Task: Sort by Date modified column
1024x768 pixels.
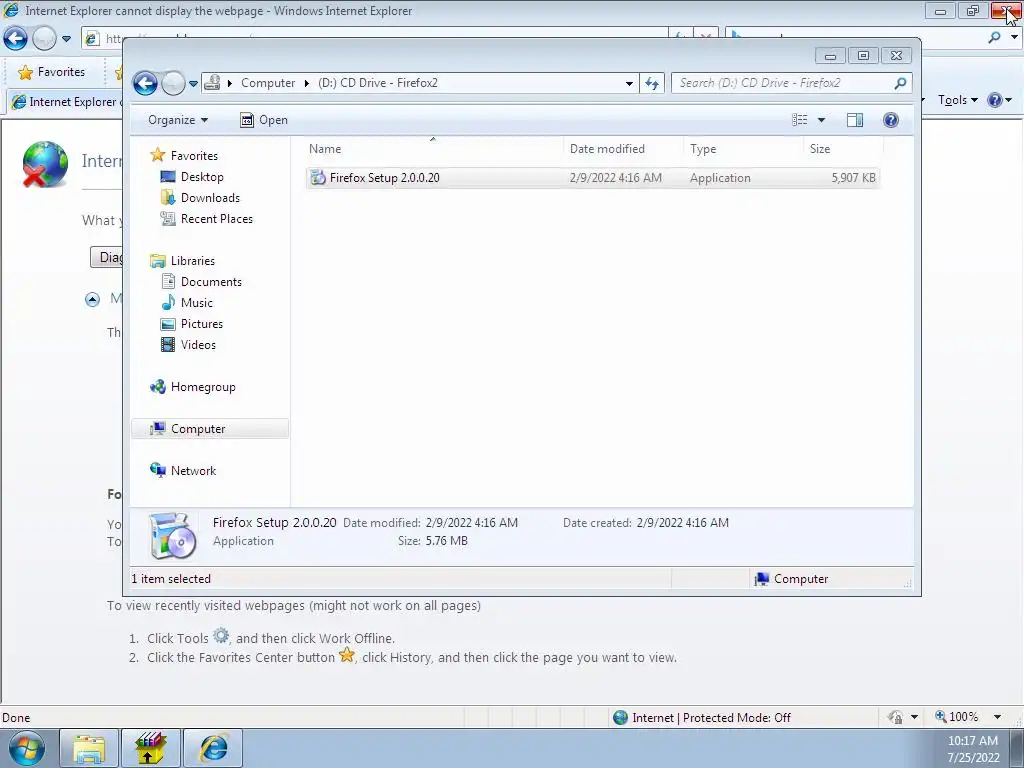Action: 623,149
